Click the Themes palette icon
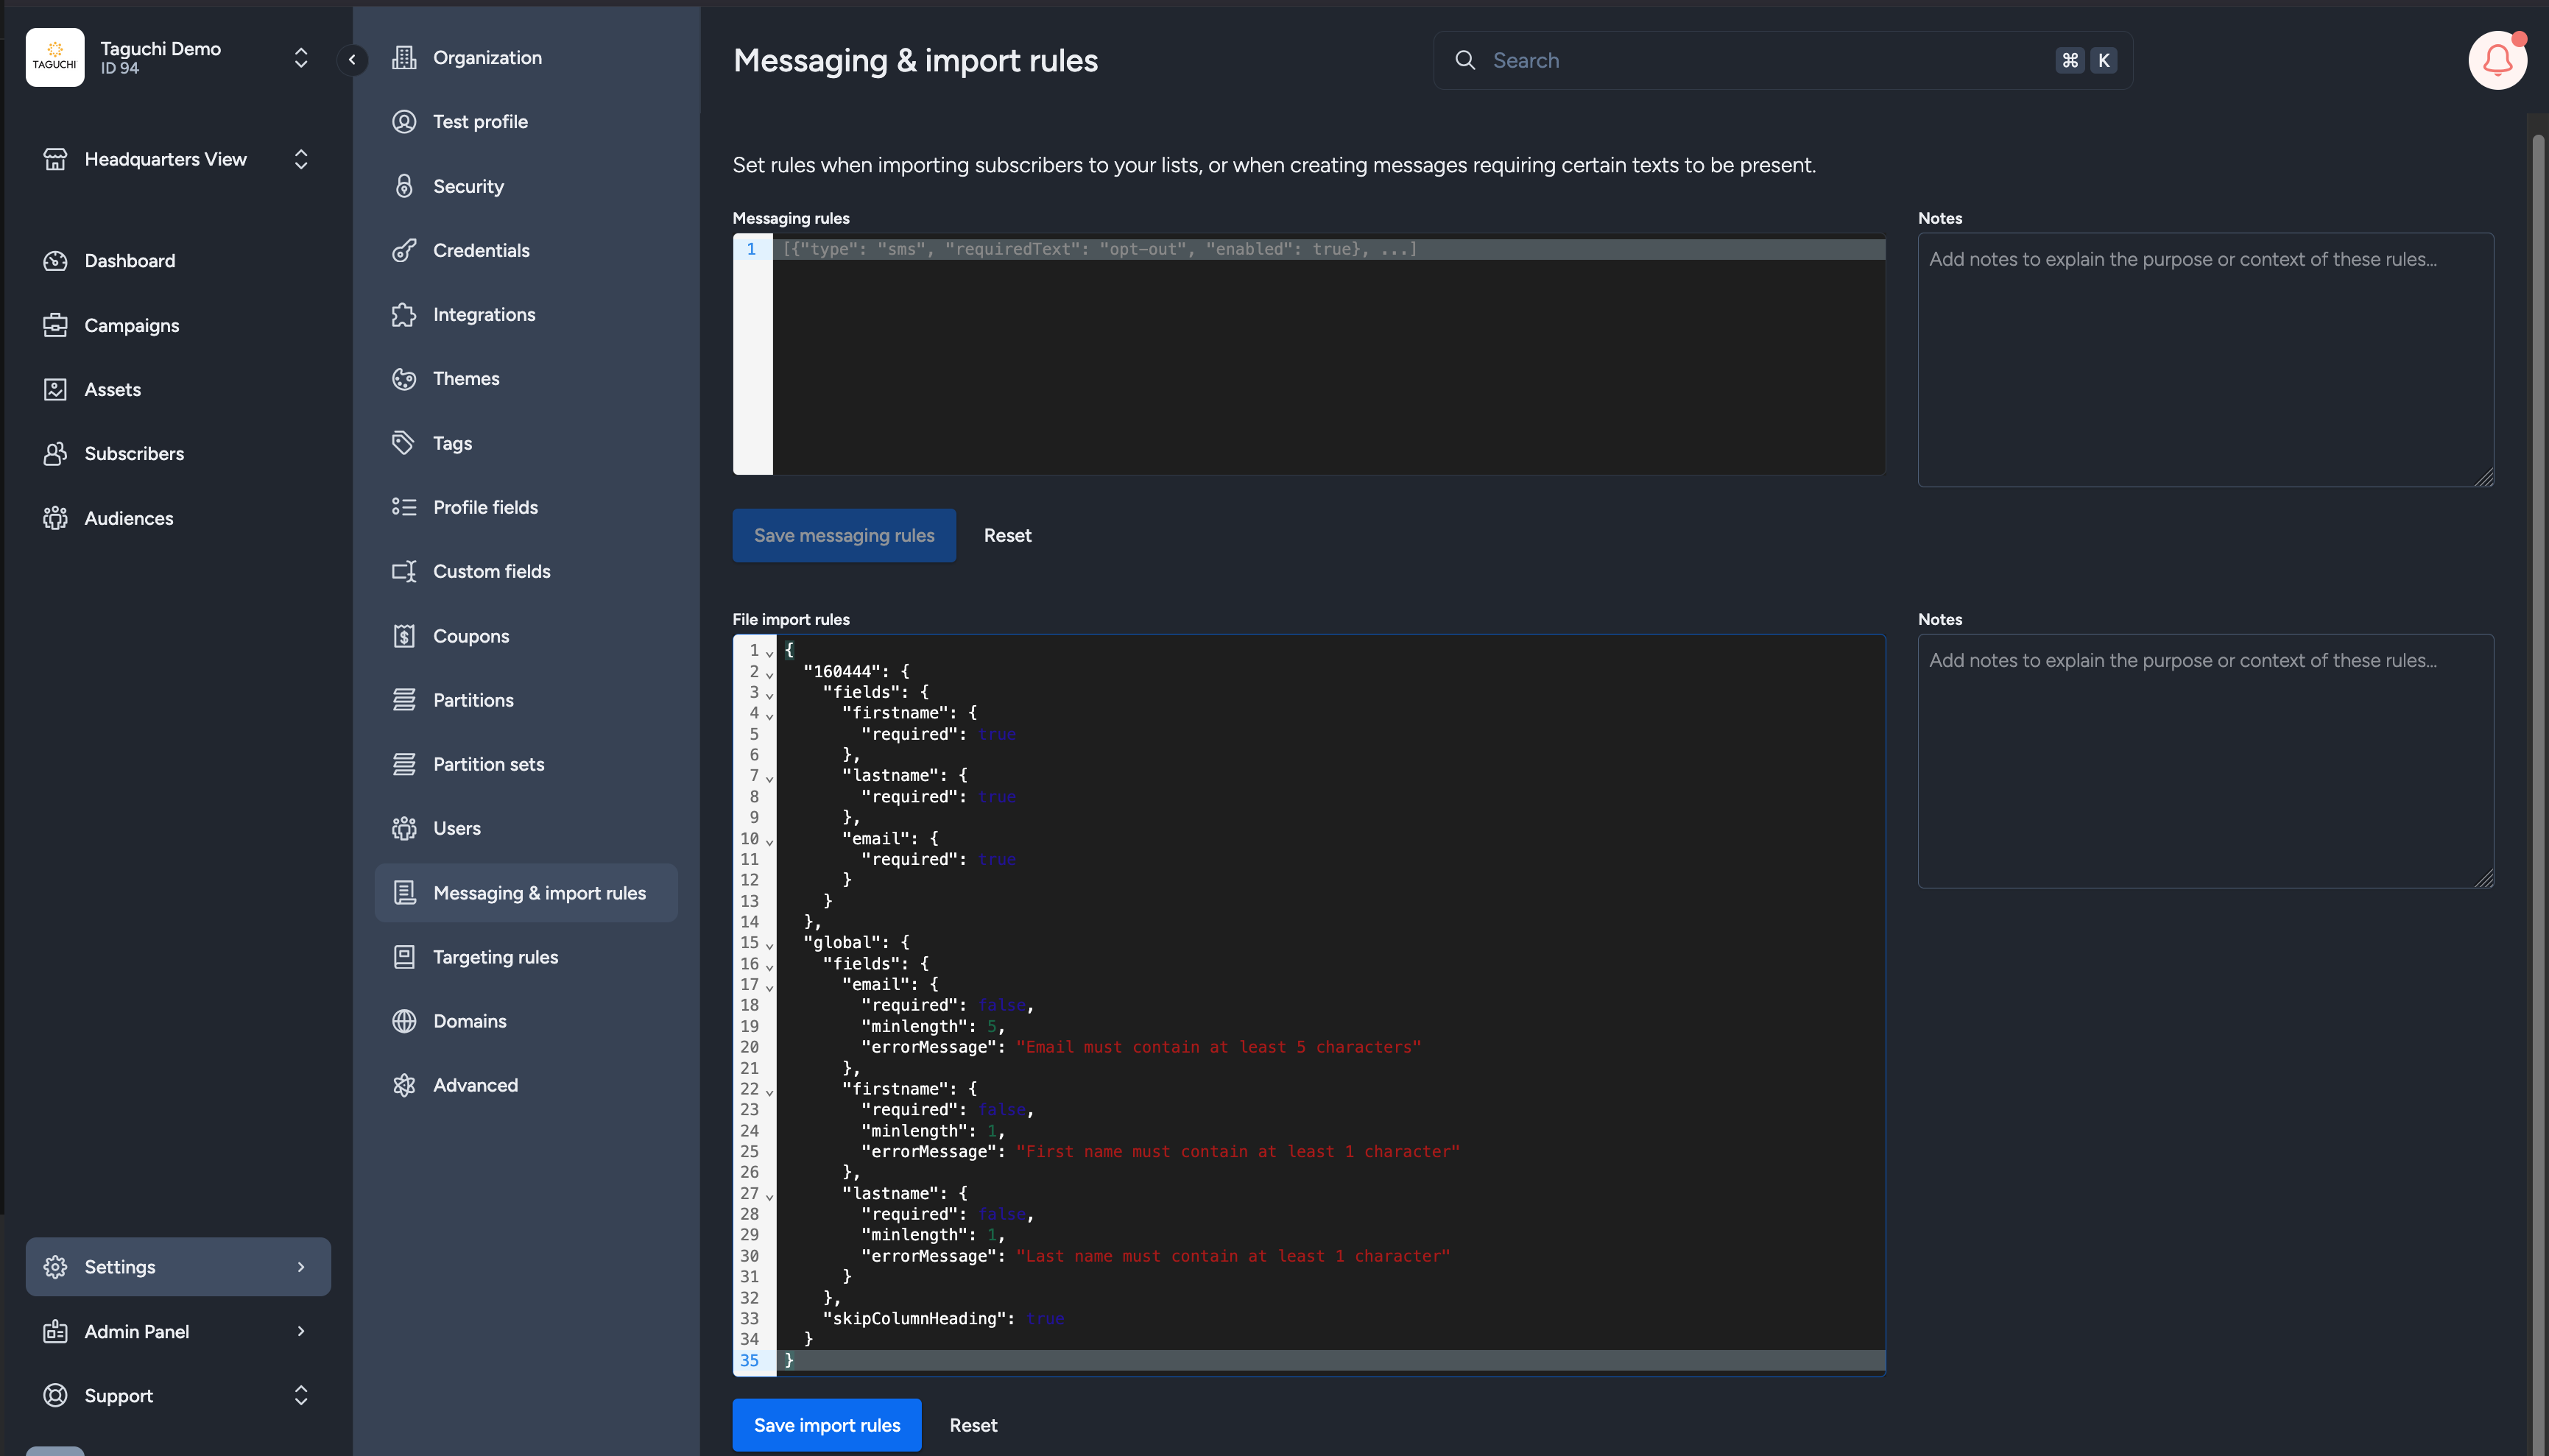The height and width of the screenshot is (1456, 2549). 404,378
